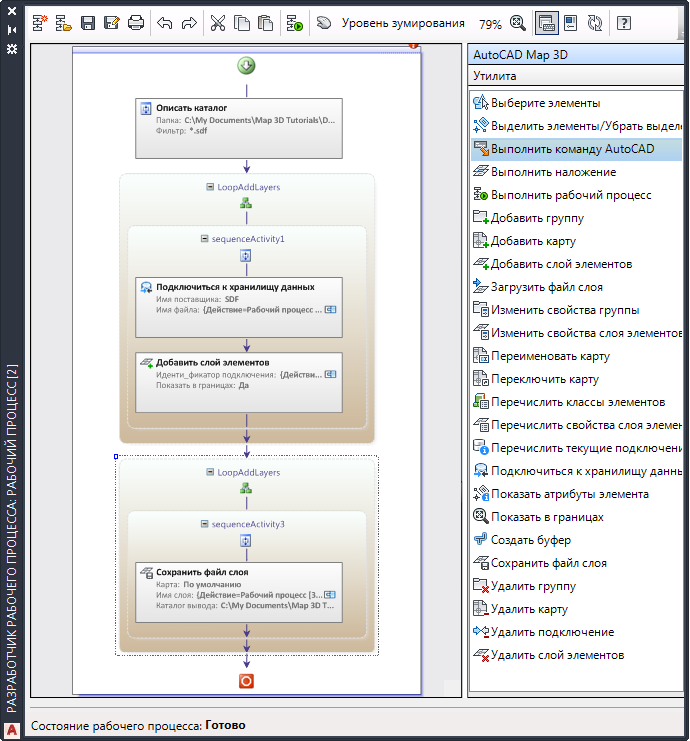Close the workflow designer palette
Viewport: 690px width, 741px height.
[12, 10]
